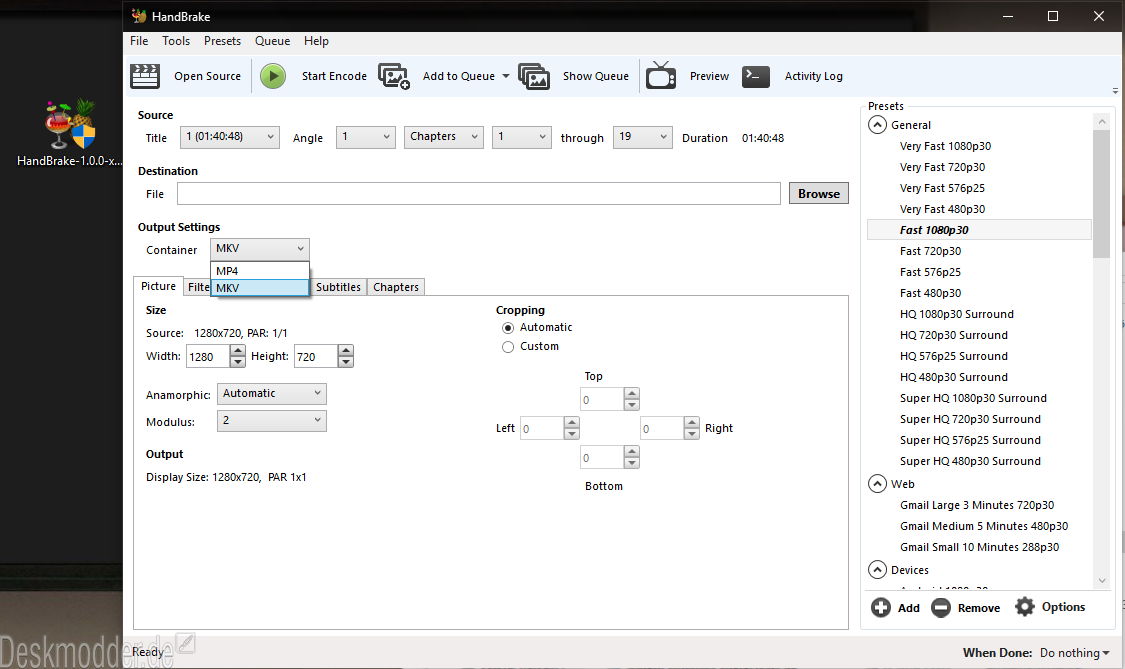Image resolution: width=1125 pixels, height=669 pixels.
Task: Select the Very Fast 1080p30 preset
Action: click(945, 146)
